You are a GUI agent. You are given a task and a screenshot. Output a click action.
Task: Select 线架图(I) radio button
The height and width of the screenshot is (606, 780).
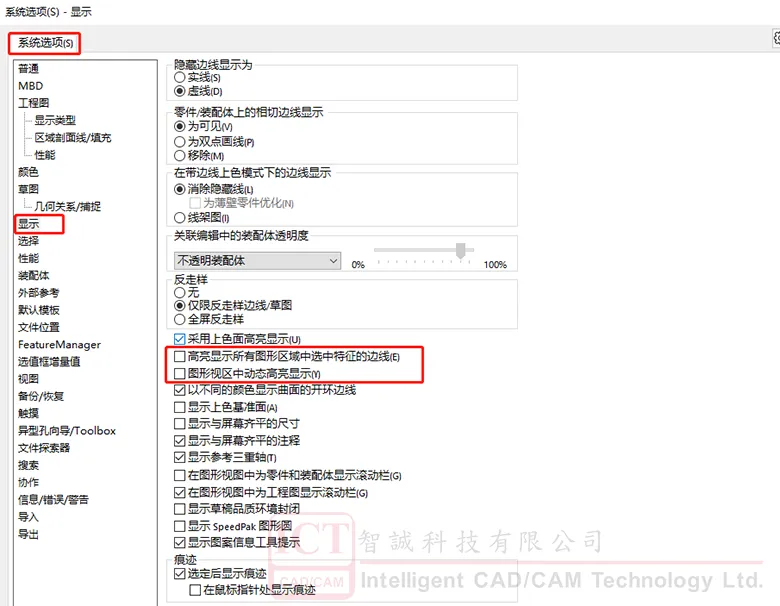coord(180,218)
